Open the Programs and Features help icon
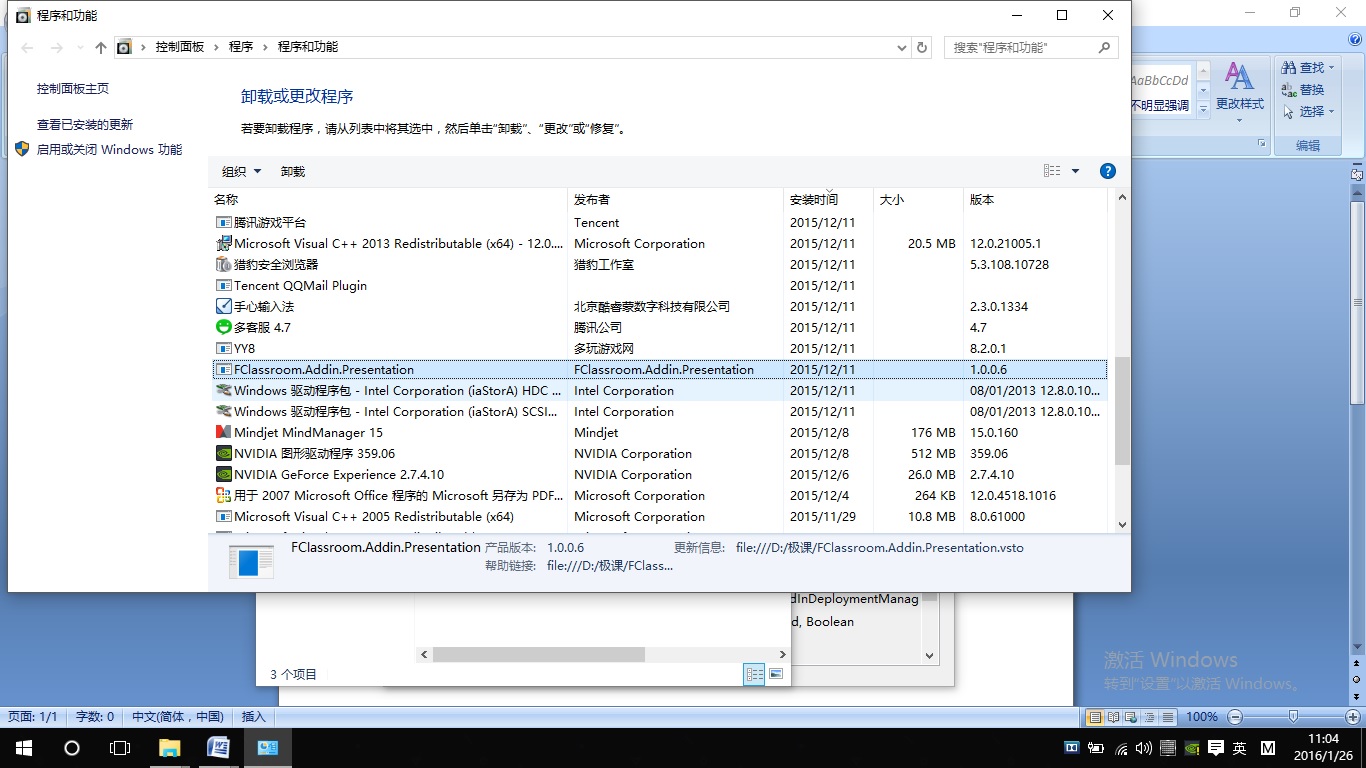Viewport: 1366px width, 768px height. tap(1107, 171)
